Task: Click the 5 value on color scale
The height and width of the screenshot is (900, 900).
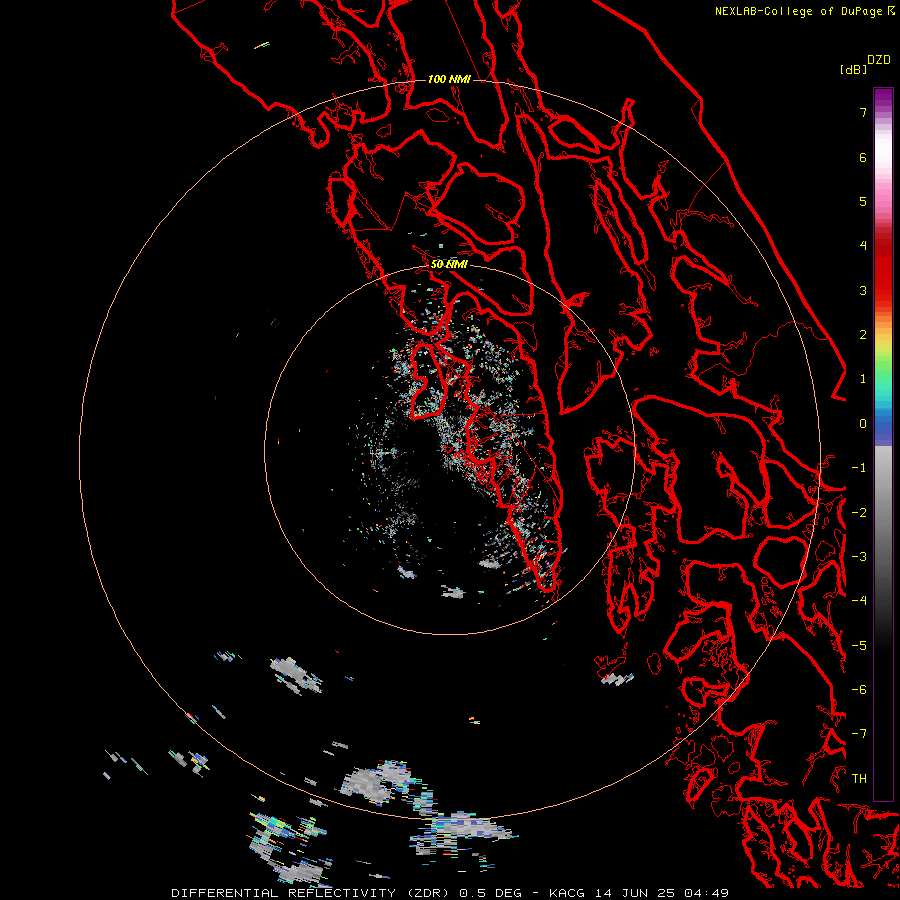Action: point(863,201)
